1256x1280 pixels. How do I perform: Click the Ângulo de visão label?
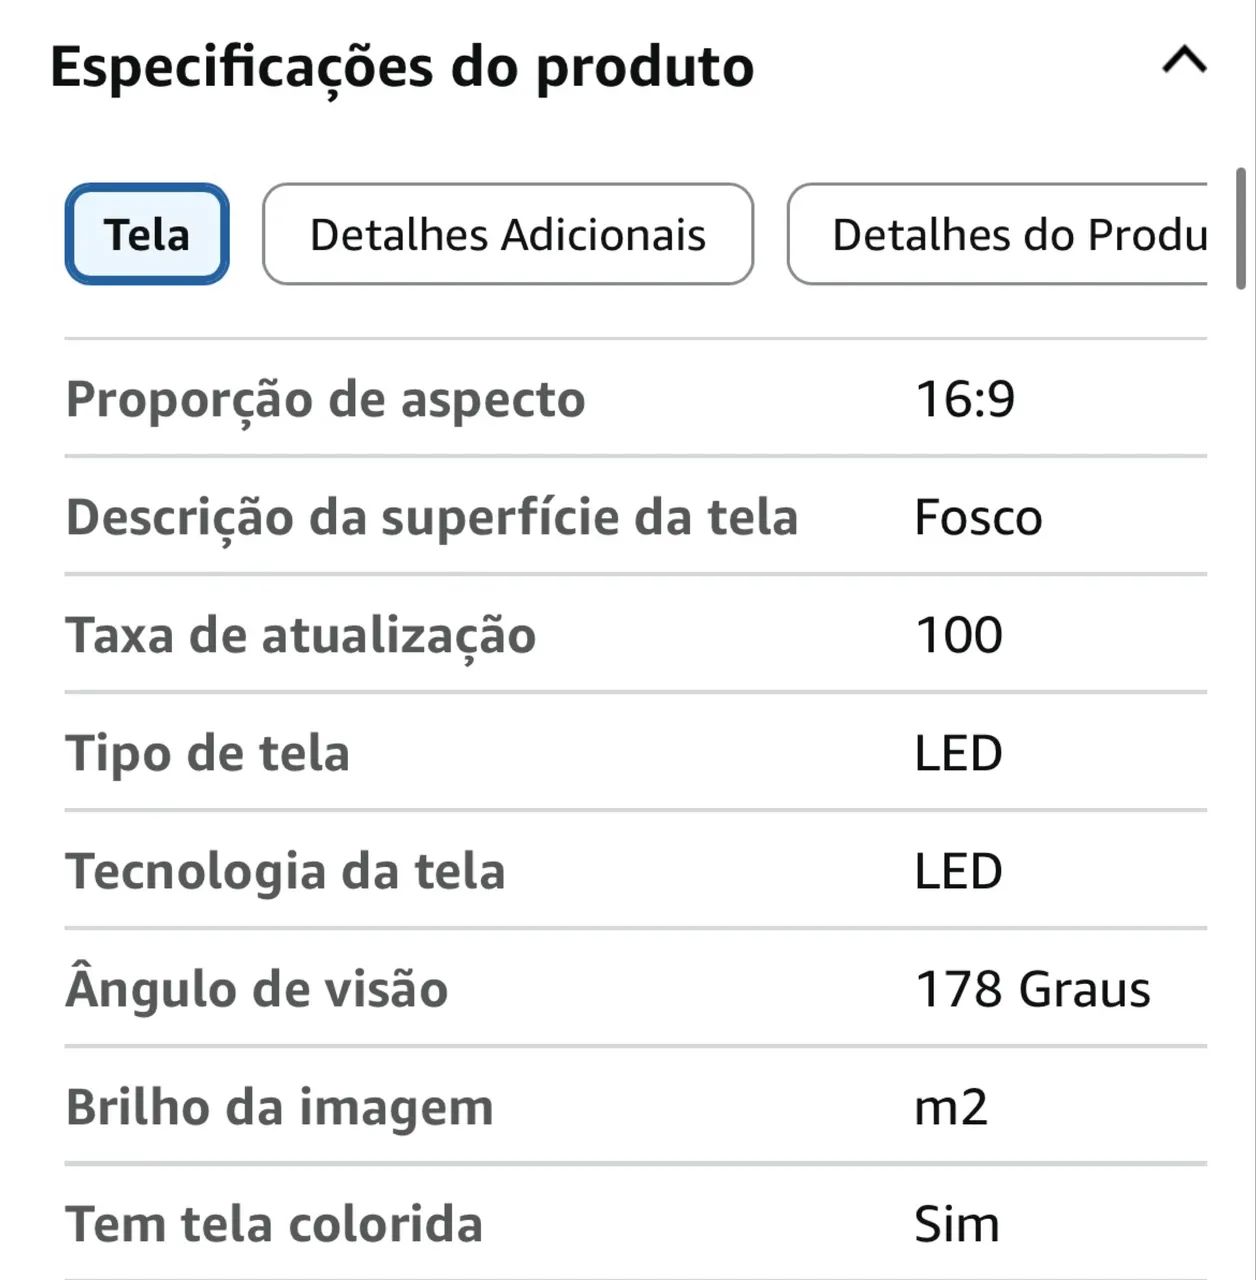[x=256, y=989]
